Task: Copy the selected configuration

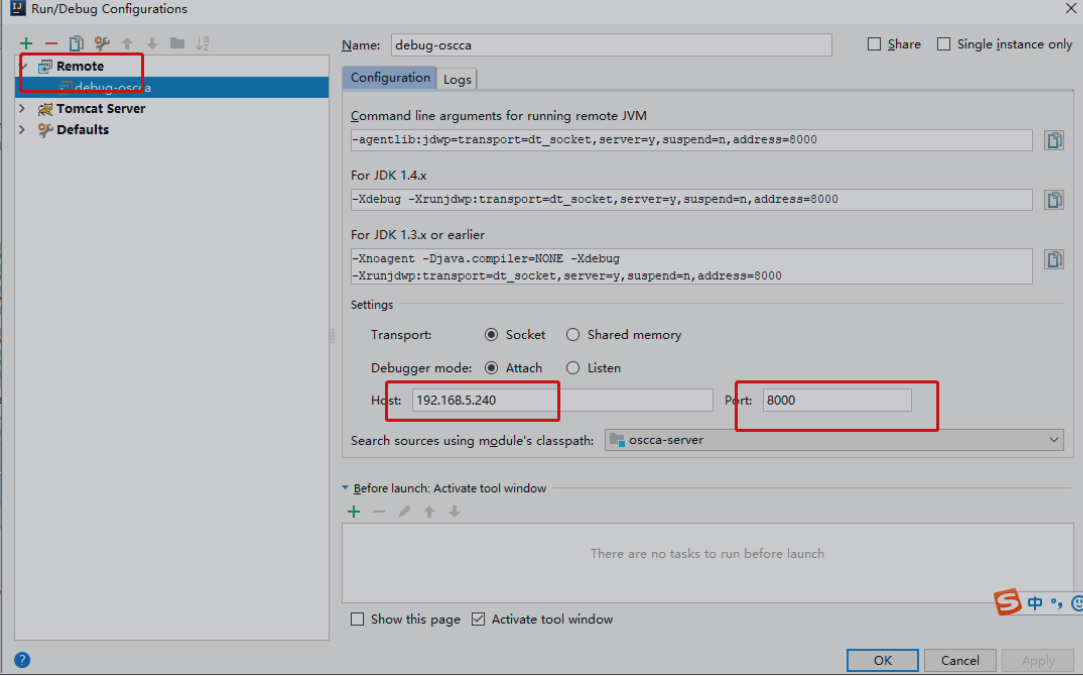Action: tap(77, 44)
